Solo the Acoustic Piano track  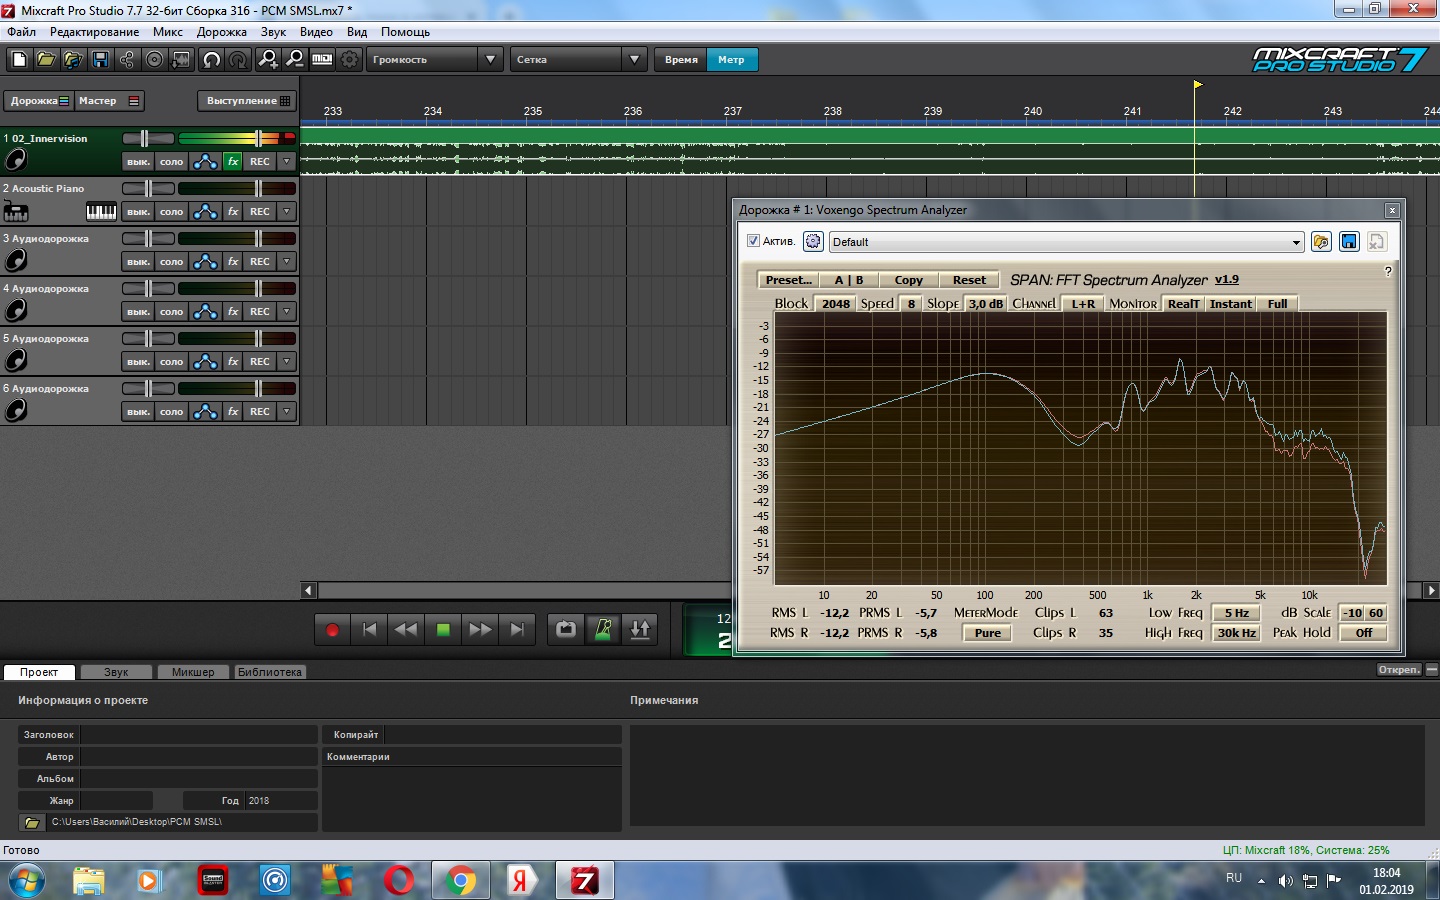click(172, 211)
